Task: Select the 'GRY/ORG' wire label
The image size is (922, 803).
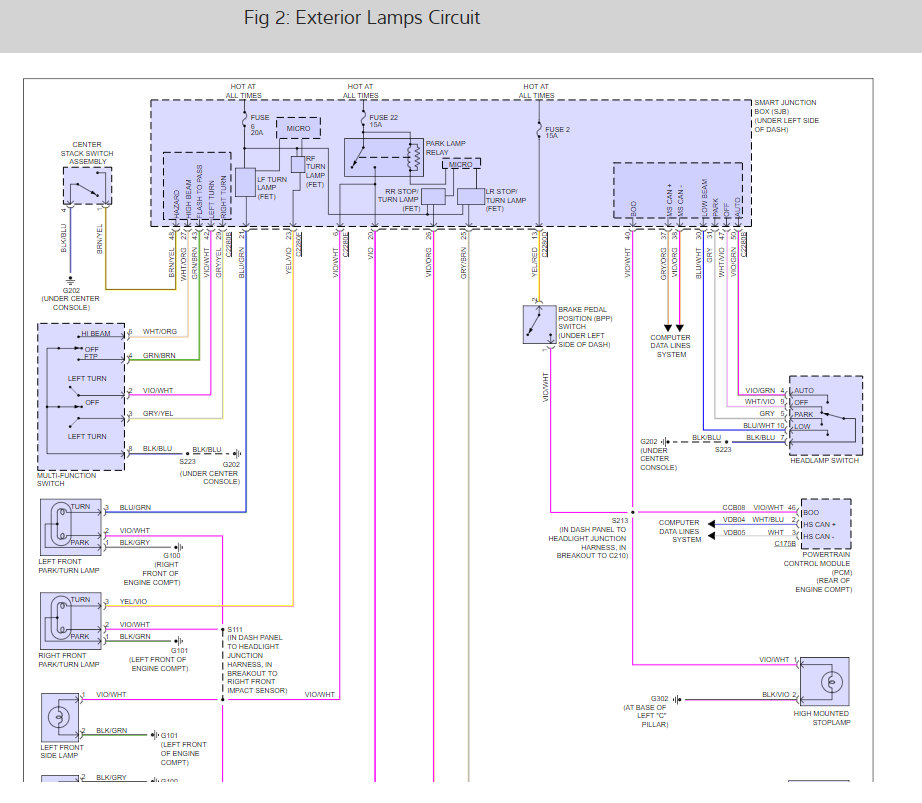Action: click(663, 263)
